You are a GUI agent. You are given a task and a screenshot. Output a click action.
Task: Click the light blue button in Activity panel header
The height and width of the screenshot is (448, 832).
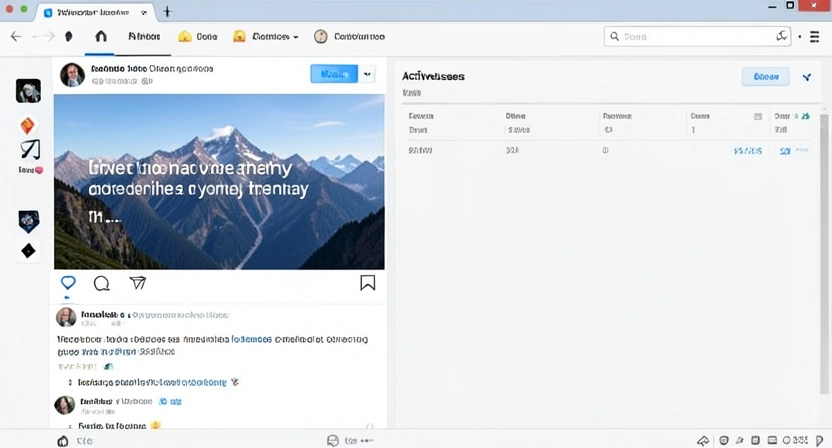click(766, 77)
